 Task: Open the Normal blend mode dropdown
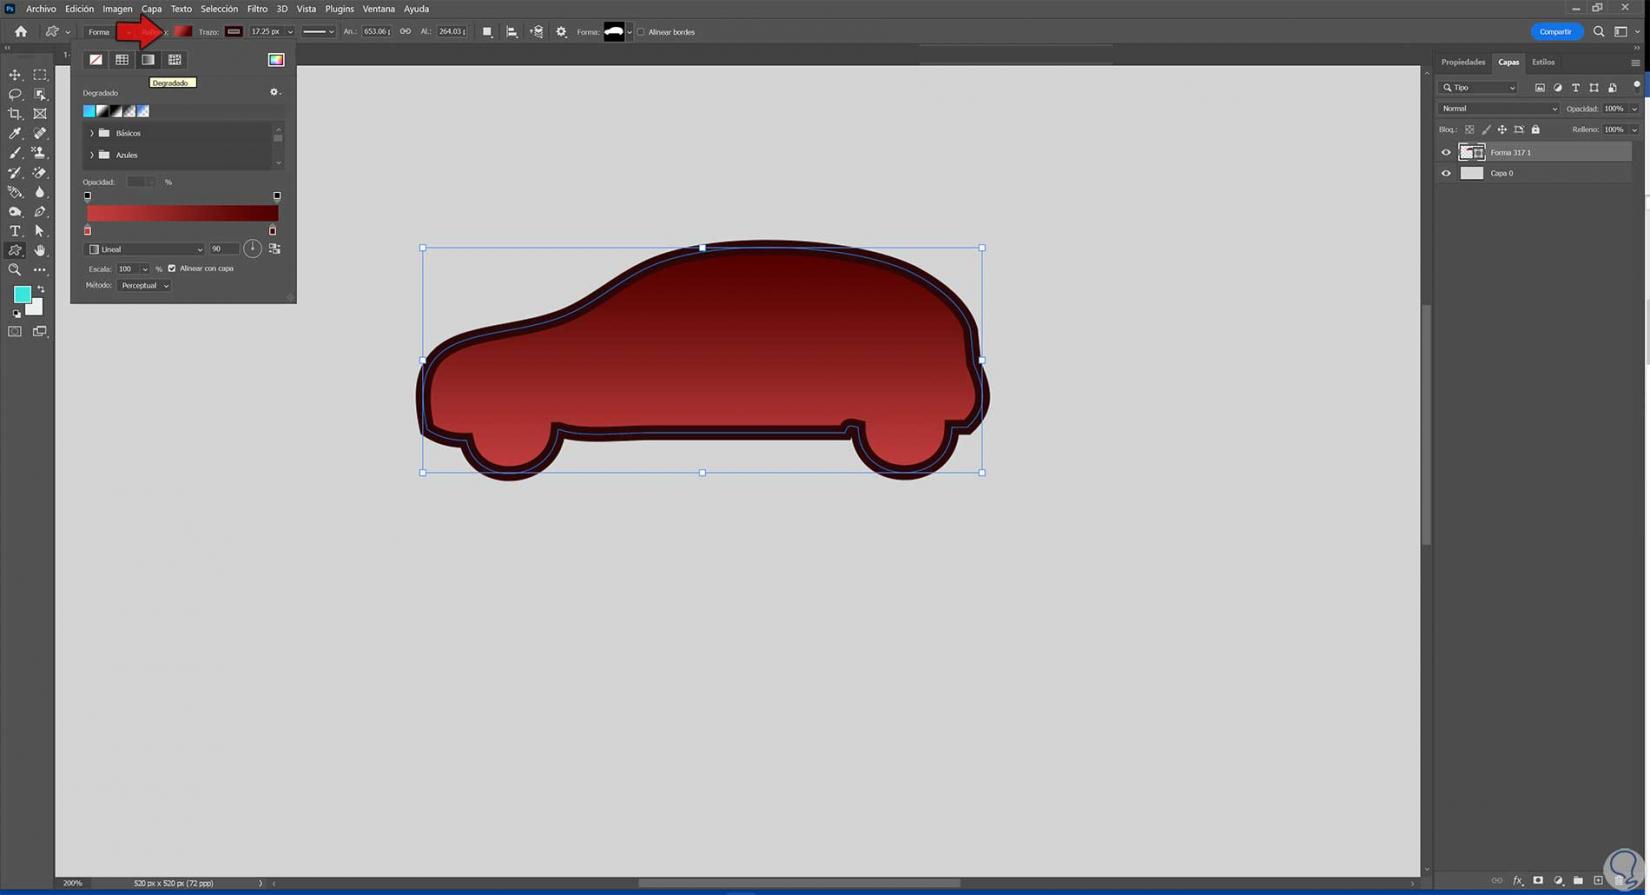click(1498, 109)
